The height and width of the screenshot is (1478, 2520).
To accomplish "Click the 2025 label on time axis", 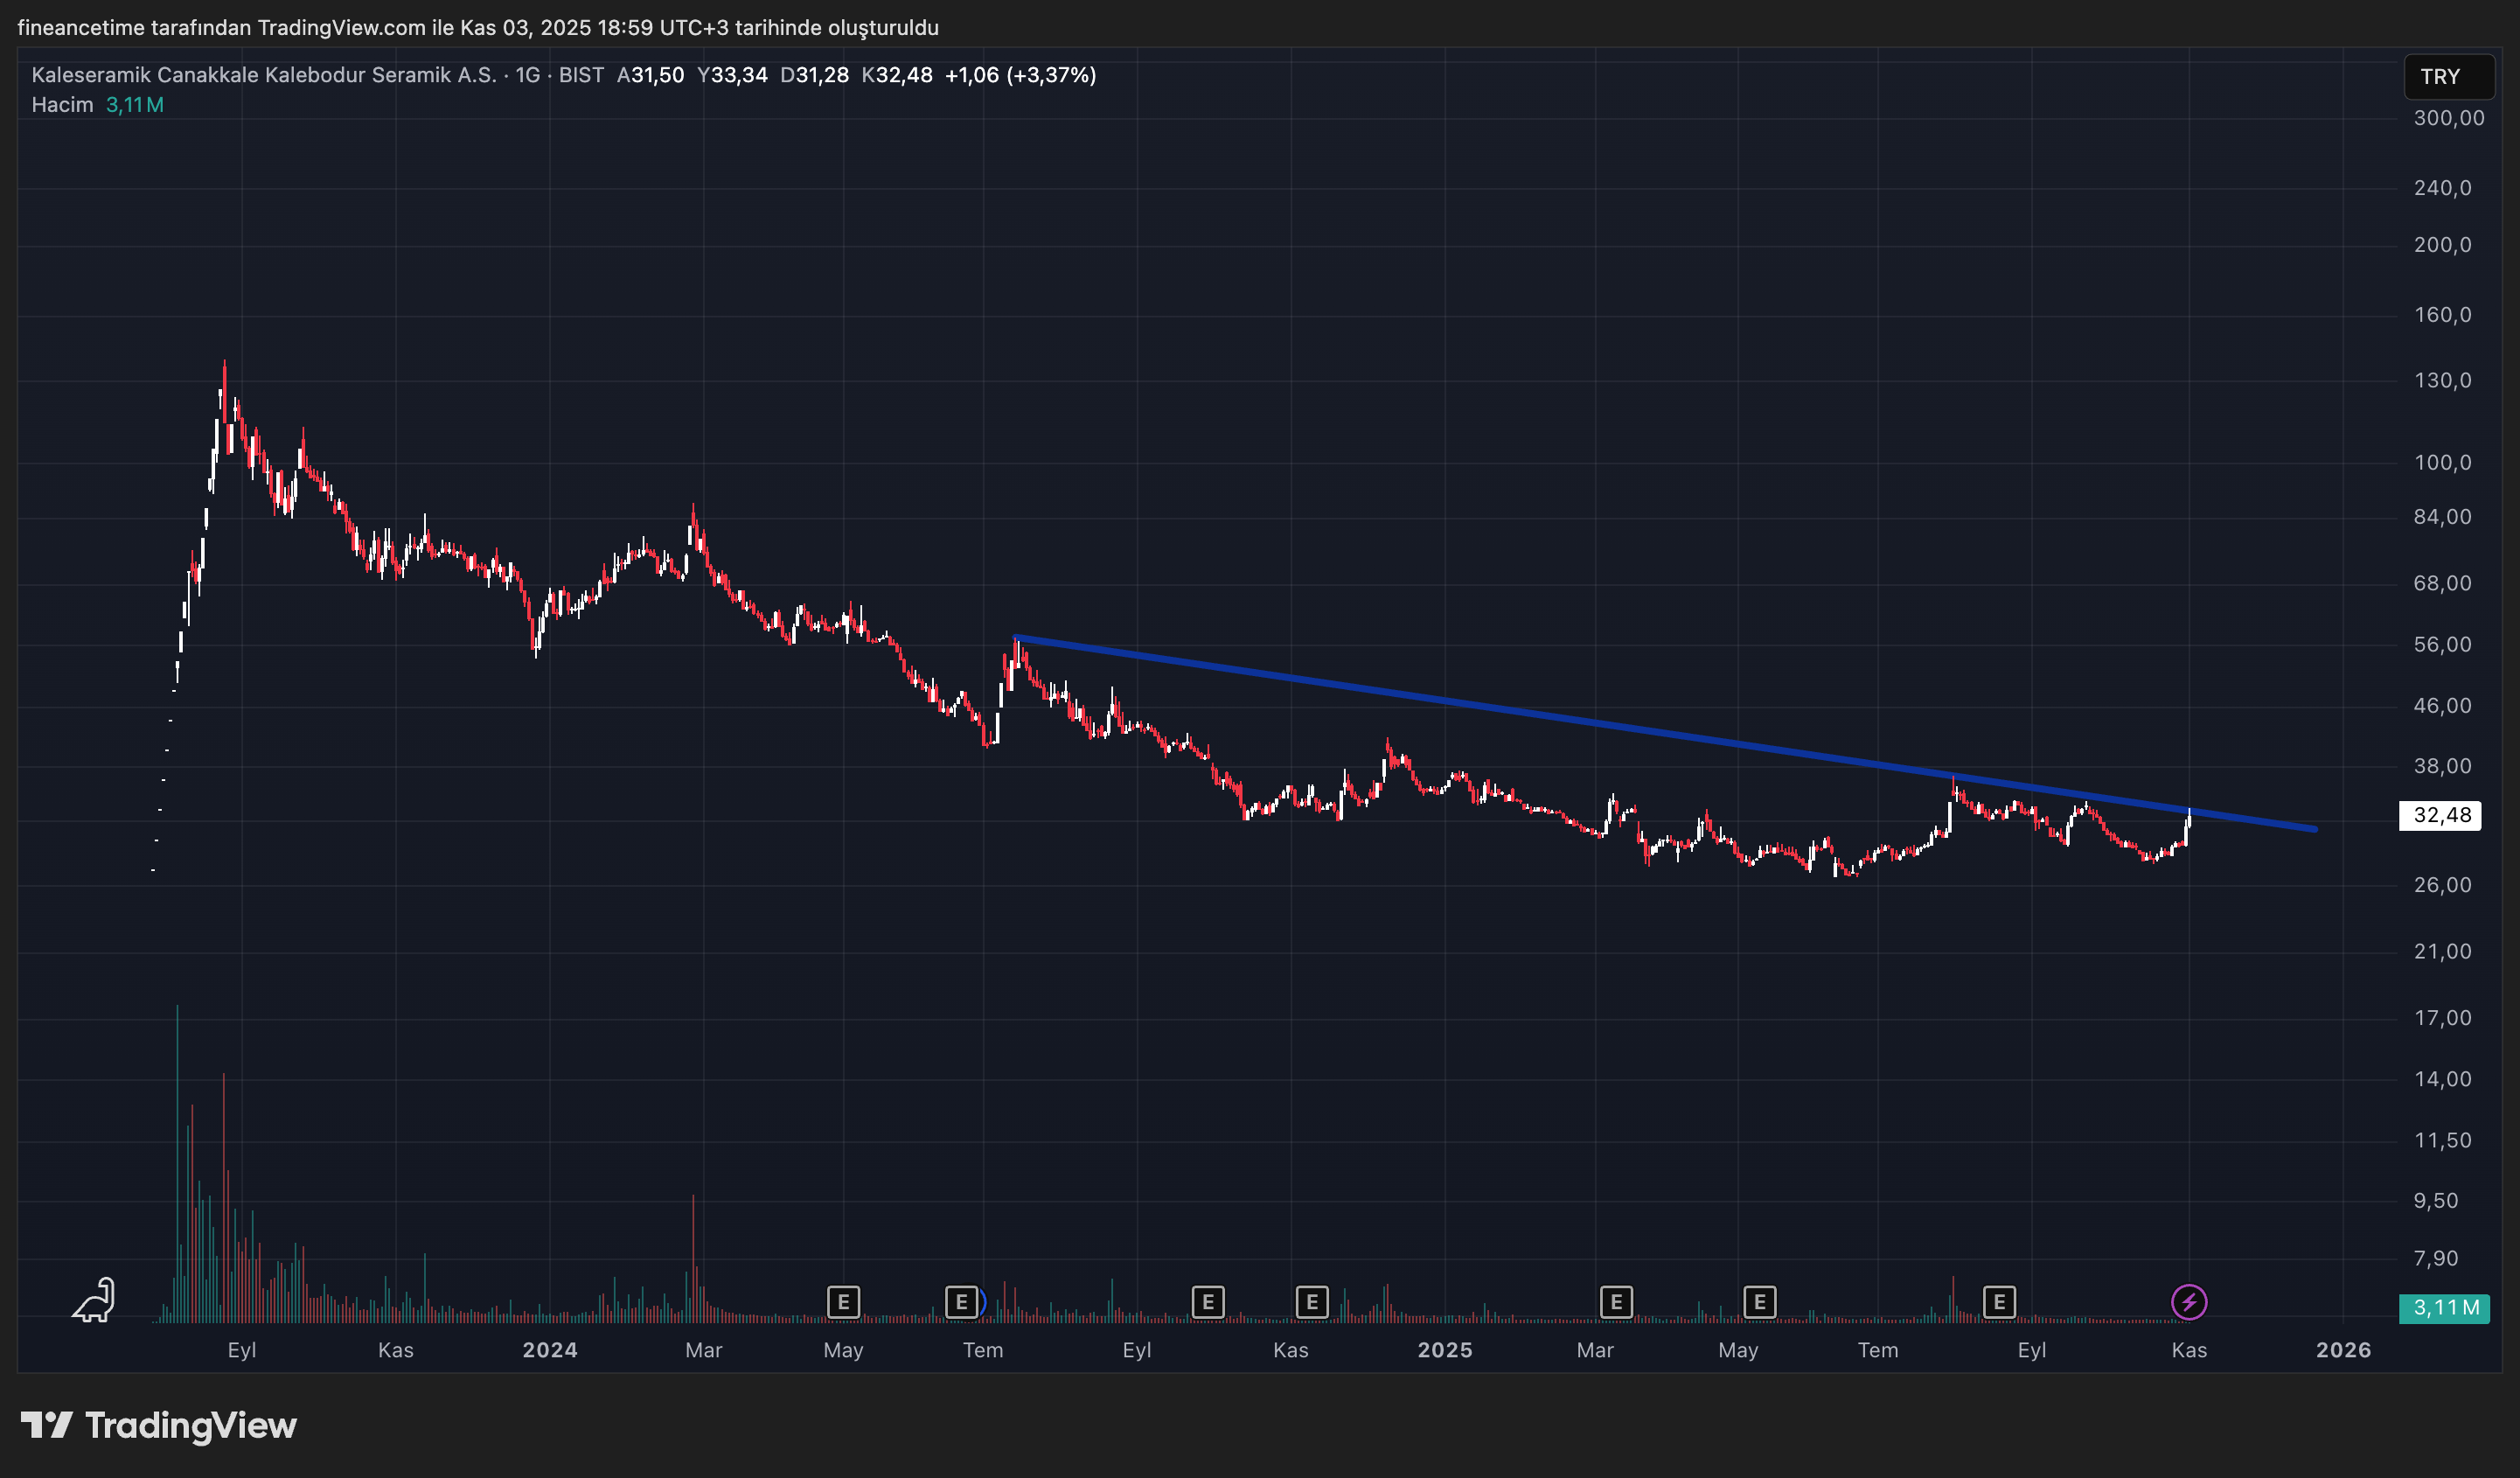I will pyautogui.click(x=1445, y=1350).
